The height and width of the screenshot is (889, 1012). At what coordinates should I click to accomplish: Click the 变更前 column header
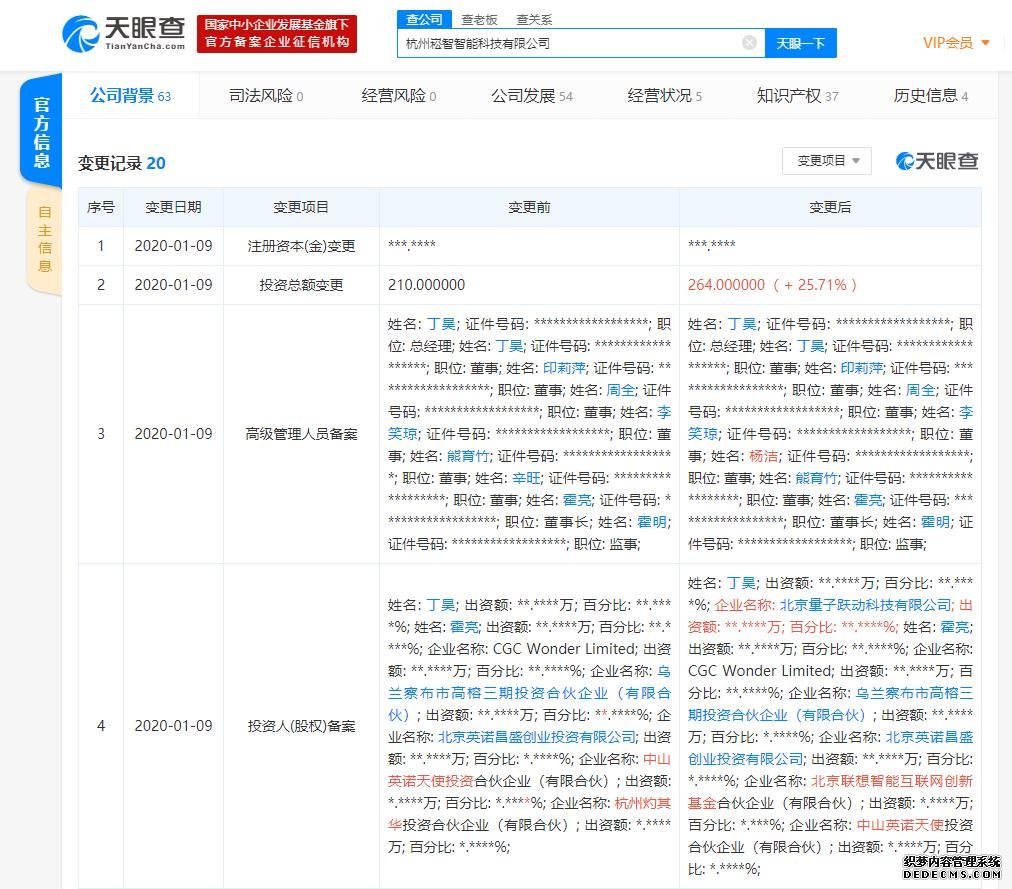click(x=529, y=207)
